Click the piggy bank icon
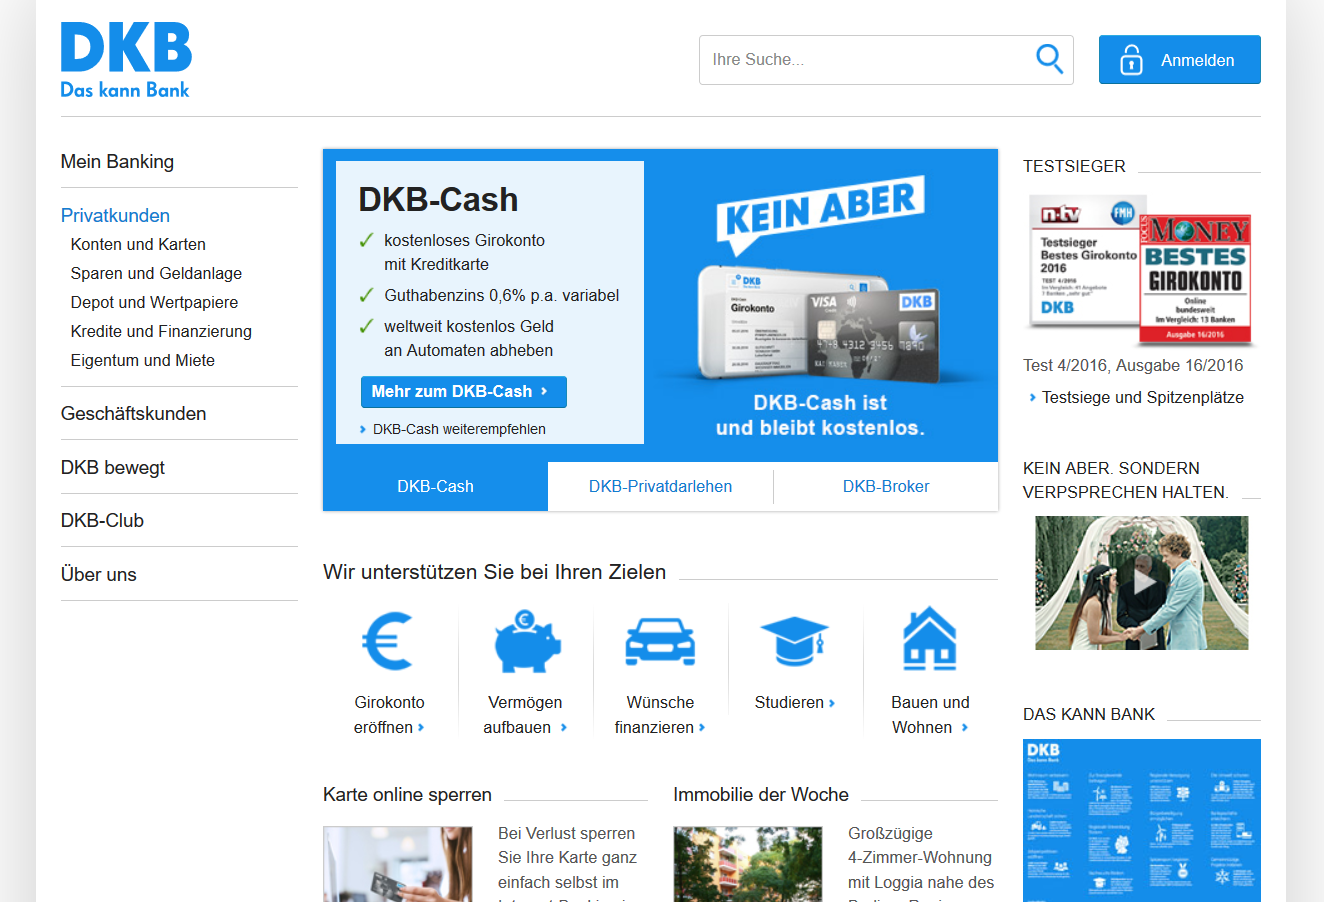 tap(526, 640)
